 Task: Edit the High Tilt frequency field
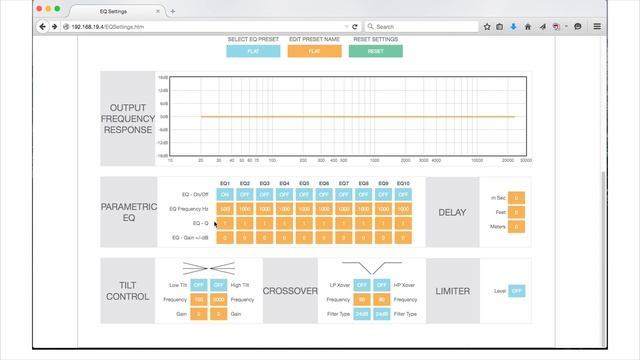218,300
